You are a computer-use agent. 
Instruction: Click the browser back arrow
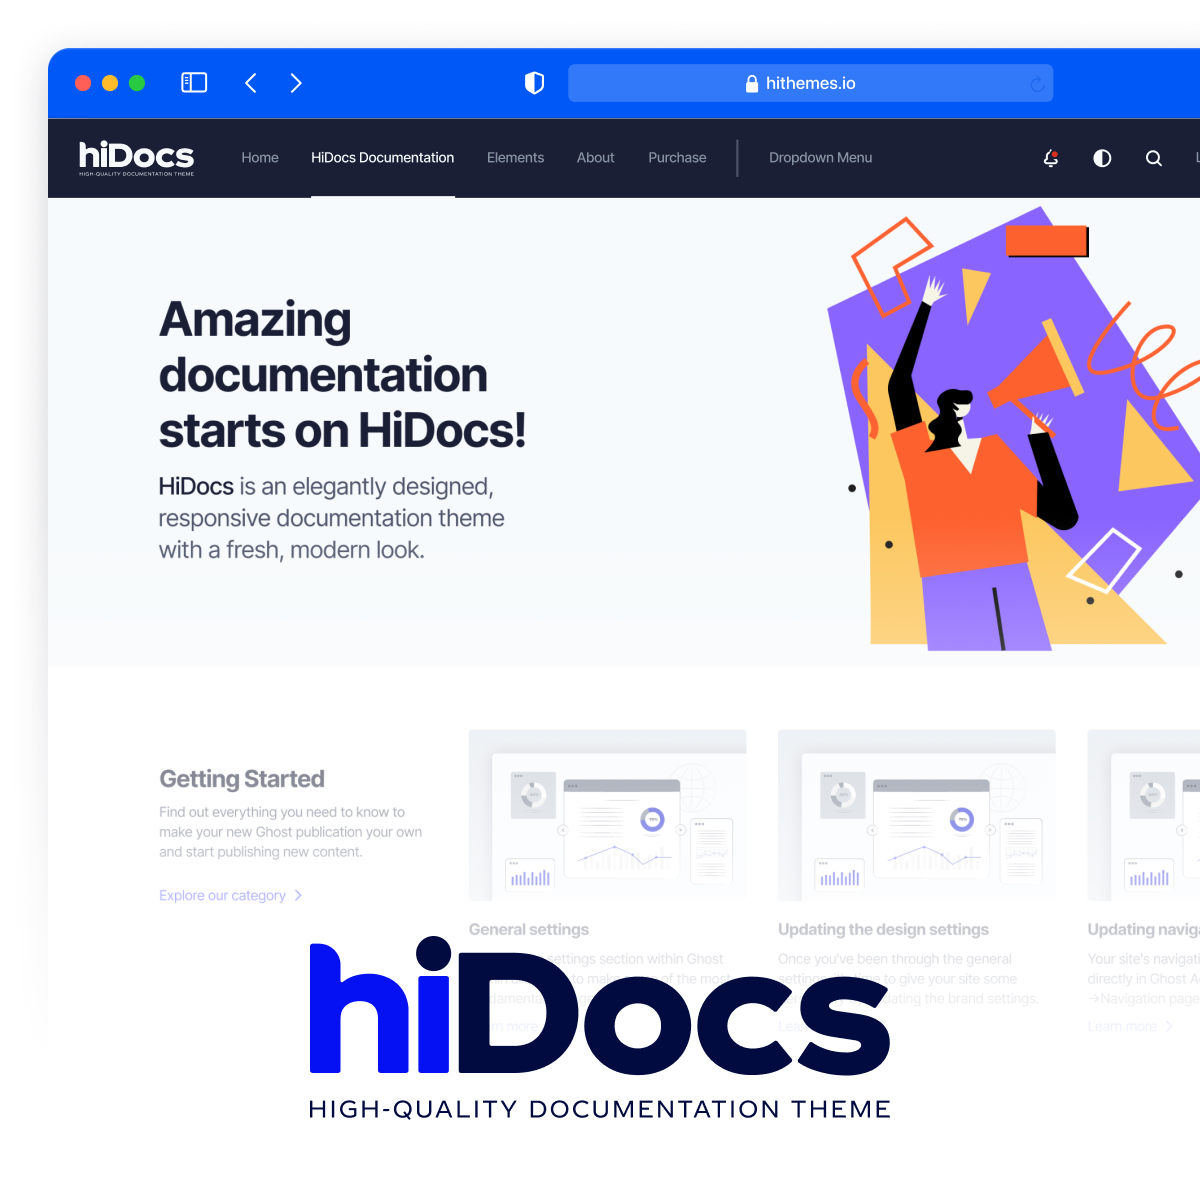pyautogui.click(x=251, y=83)
